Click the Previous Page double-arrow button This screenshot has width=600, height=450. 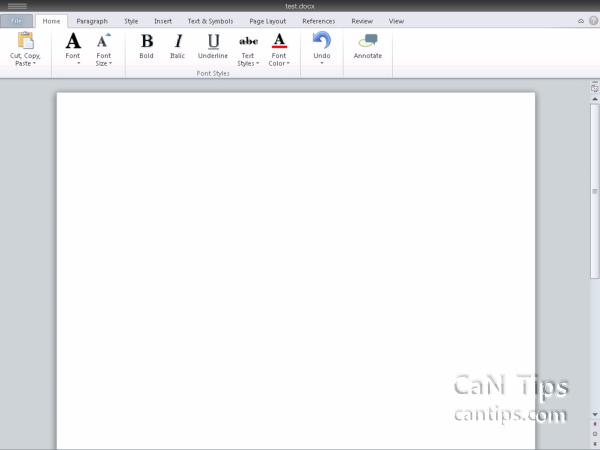(595, 424)
